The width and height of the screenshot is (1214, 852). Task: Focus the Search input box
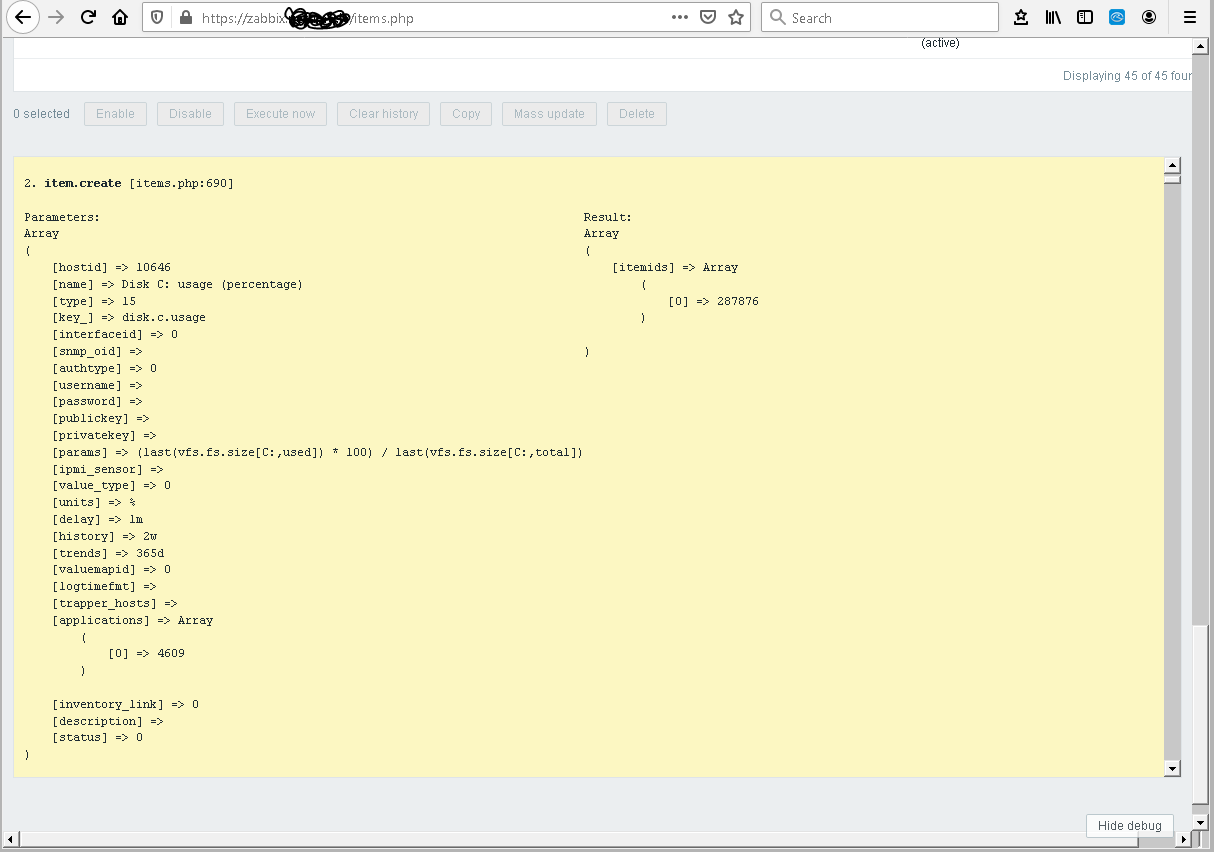(x=880, y=18)
